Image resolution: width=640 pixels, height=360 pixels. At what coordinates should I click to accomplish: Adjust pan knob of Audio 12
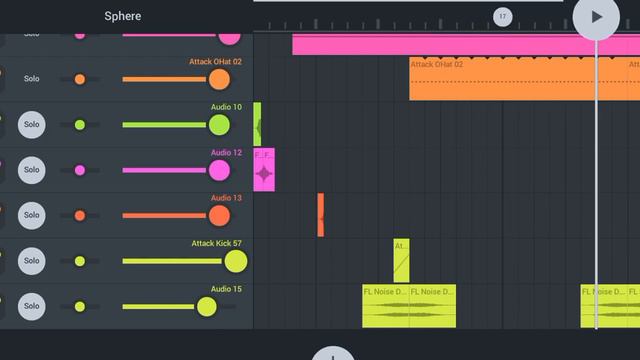(x=80, y=170)
